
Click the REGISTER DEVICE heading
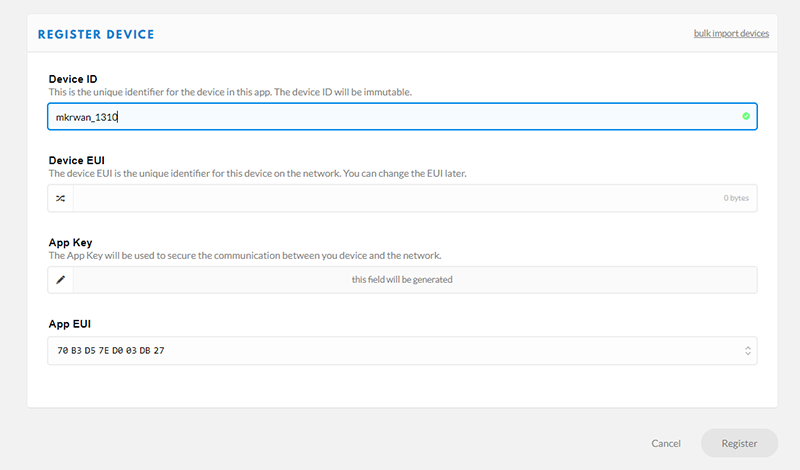coord(96,35)
